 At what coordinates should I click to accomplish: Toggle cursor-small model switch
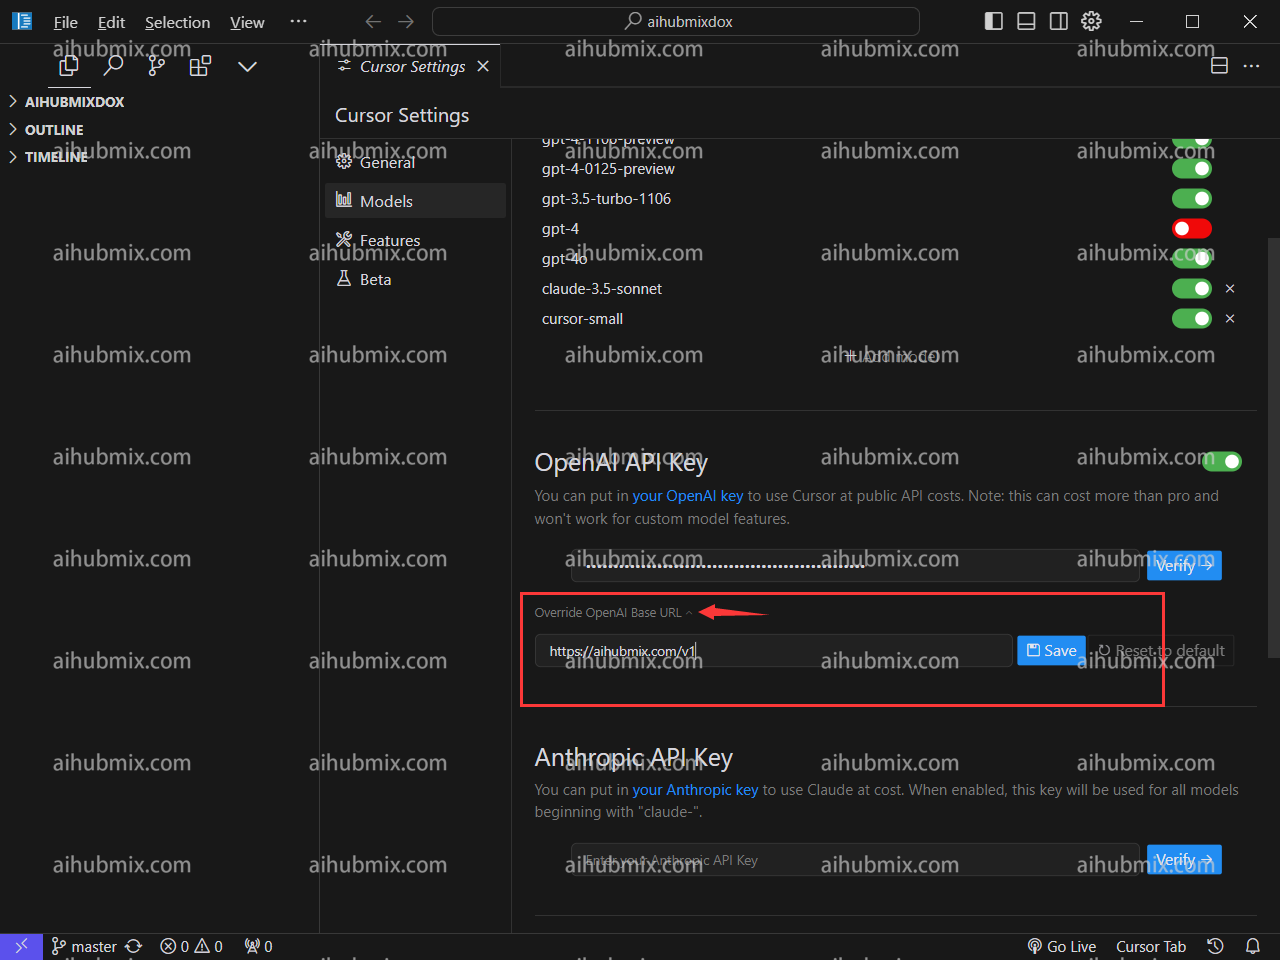[x=1192, y=319]
